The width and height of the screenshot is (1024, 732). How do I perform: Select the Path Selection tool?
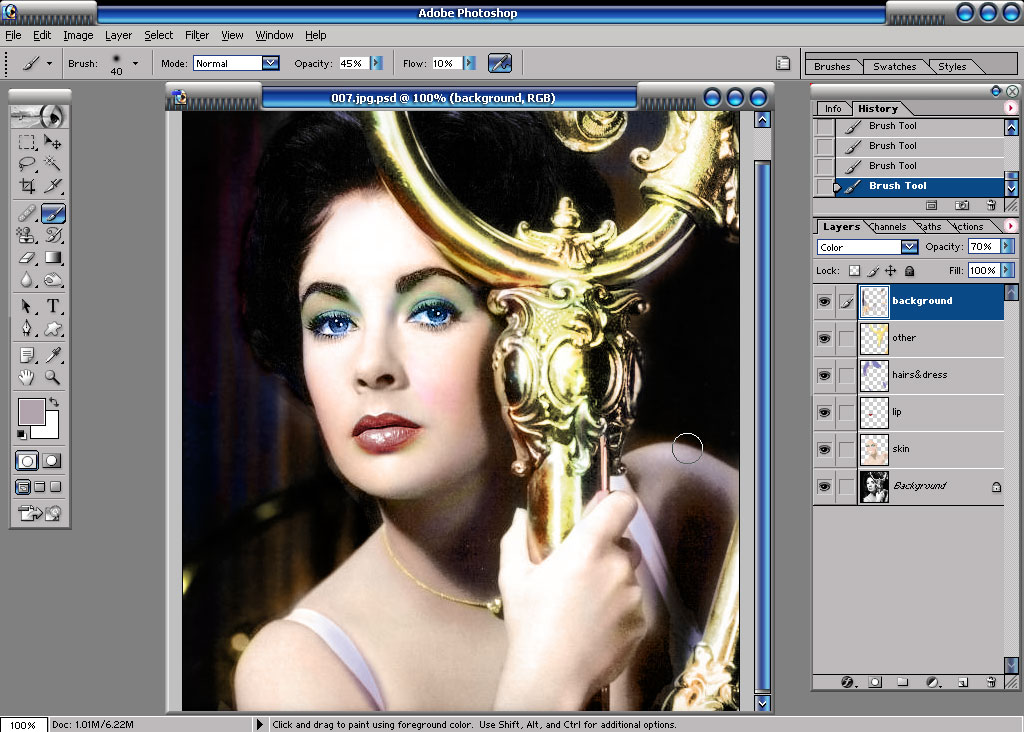(x=27, y=306)
